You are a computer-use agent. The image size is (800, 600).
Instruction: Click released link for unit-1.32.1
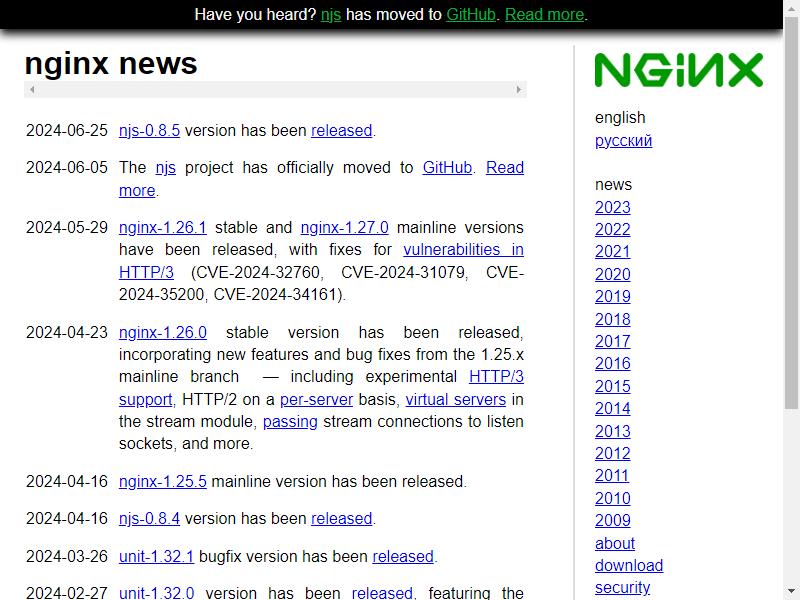pos(403,556)
